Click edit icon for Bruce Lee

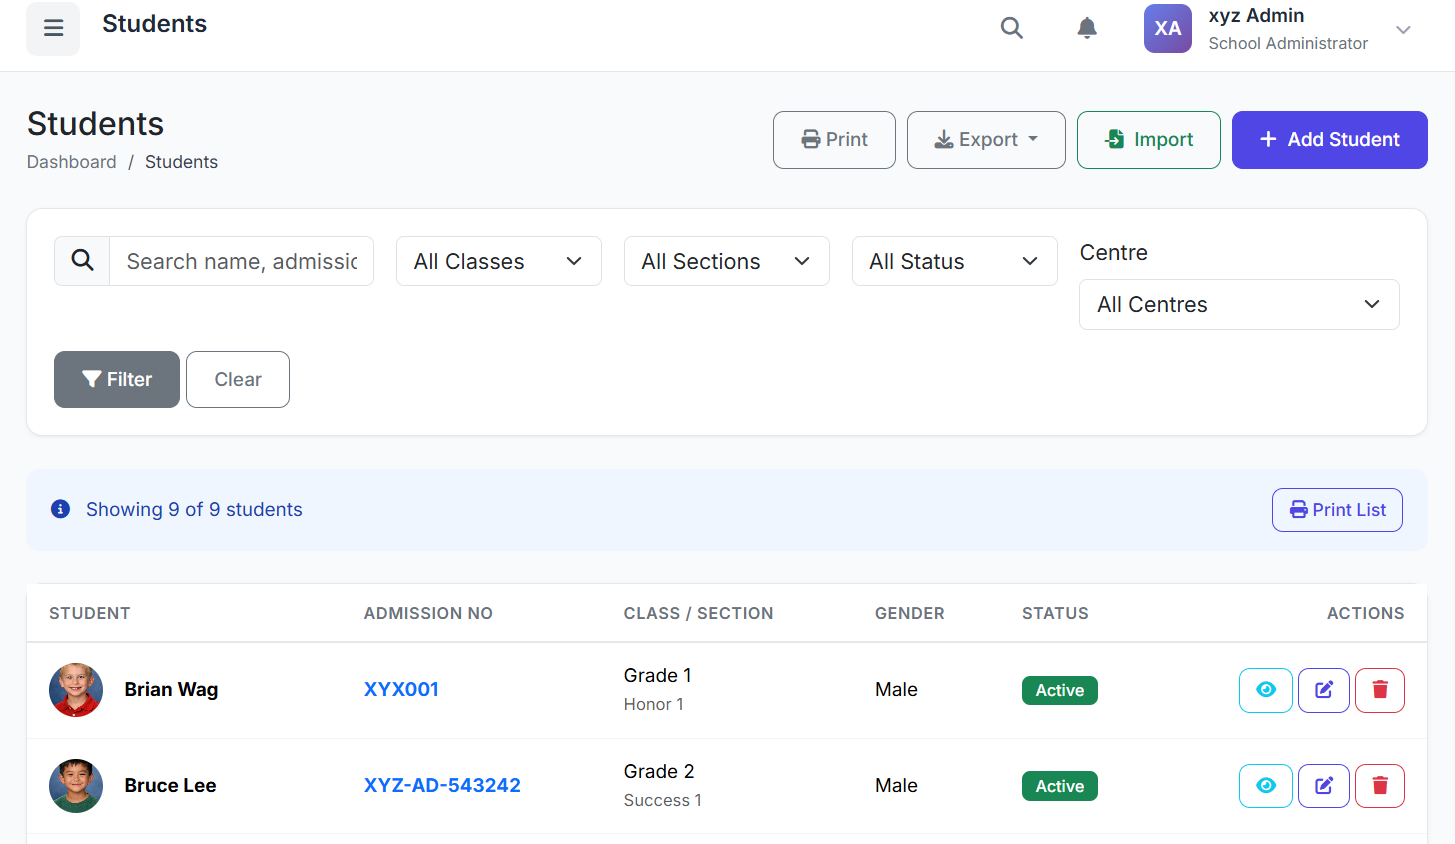(x=1323, y=786)
